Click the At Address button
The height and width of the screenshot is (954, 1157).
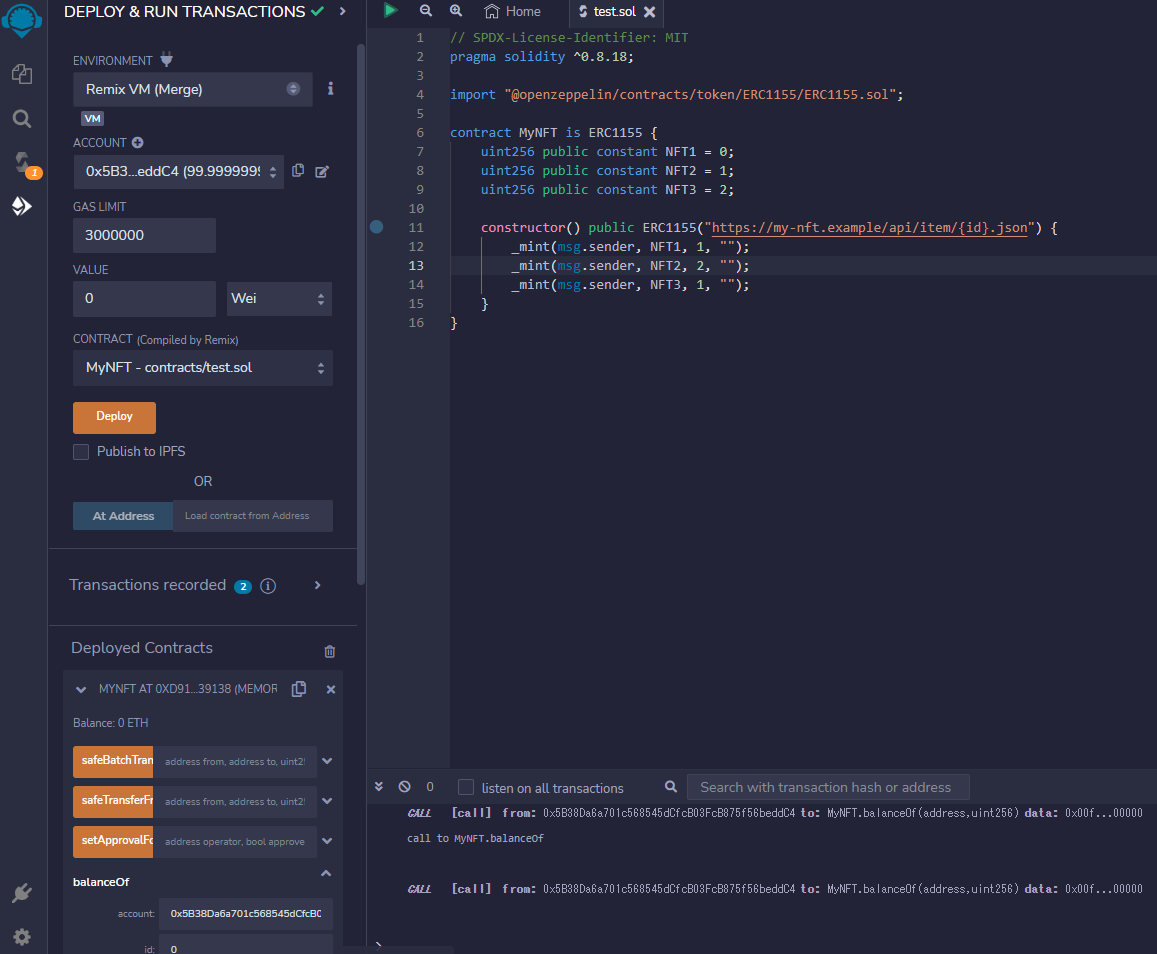coord(122,516)
